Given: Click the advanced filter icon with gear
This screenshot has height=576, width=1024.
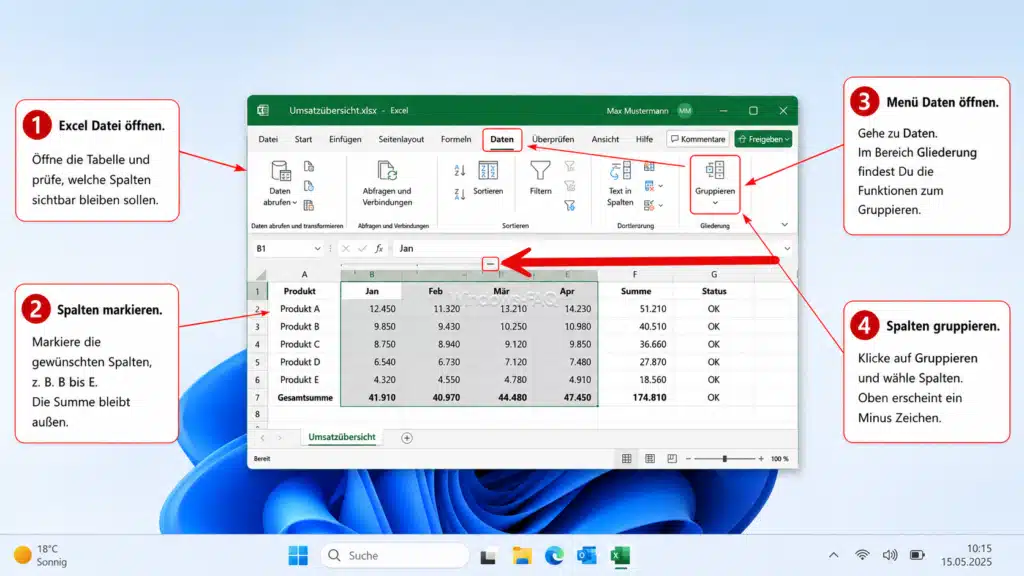Looking at the screenshot, I should point(569,206).
